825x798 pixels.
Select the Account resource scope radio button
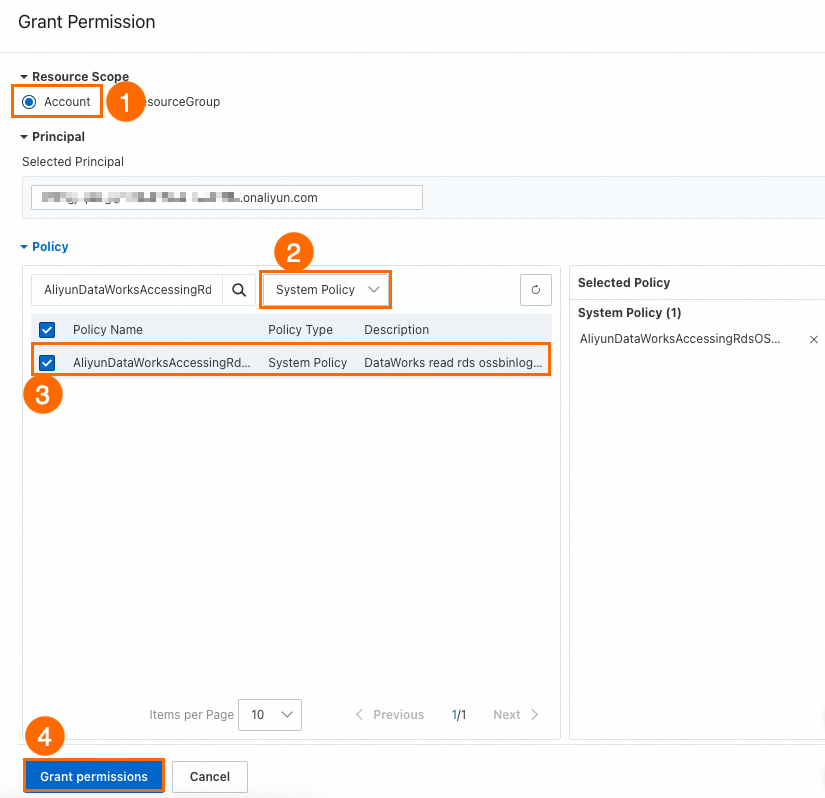click(x=29, y=102)
